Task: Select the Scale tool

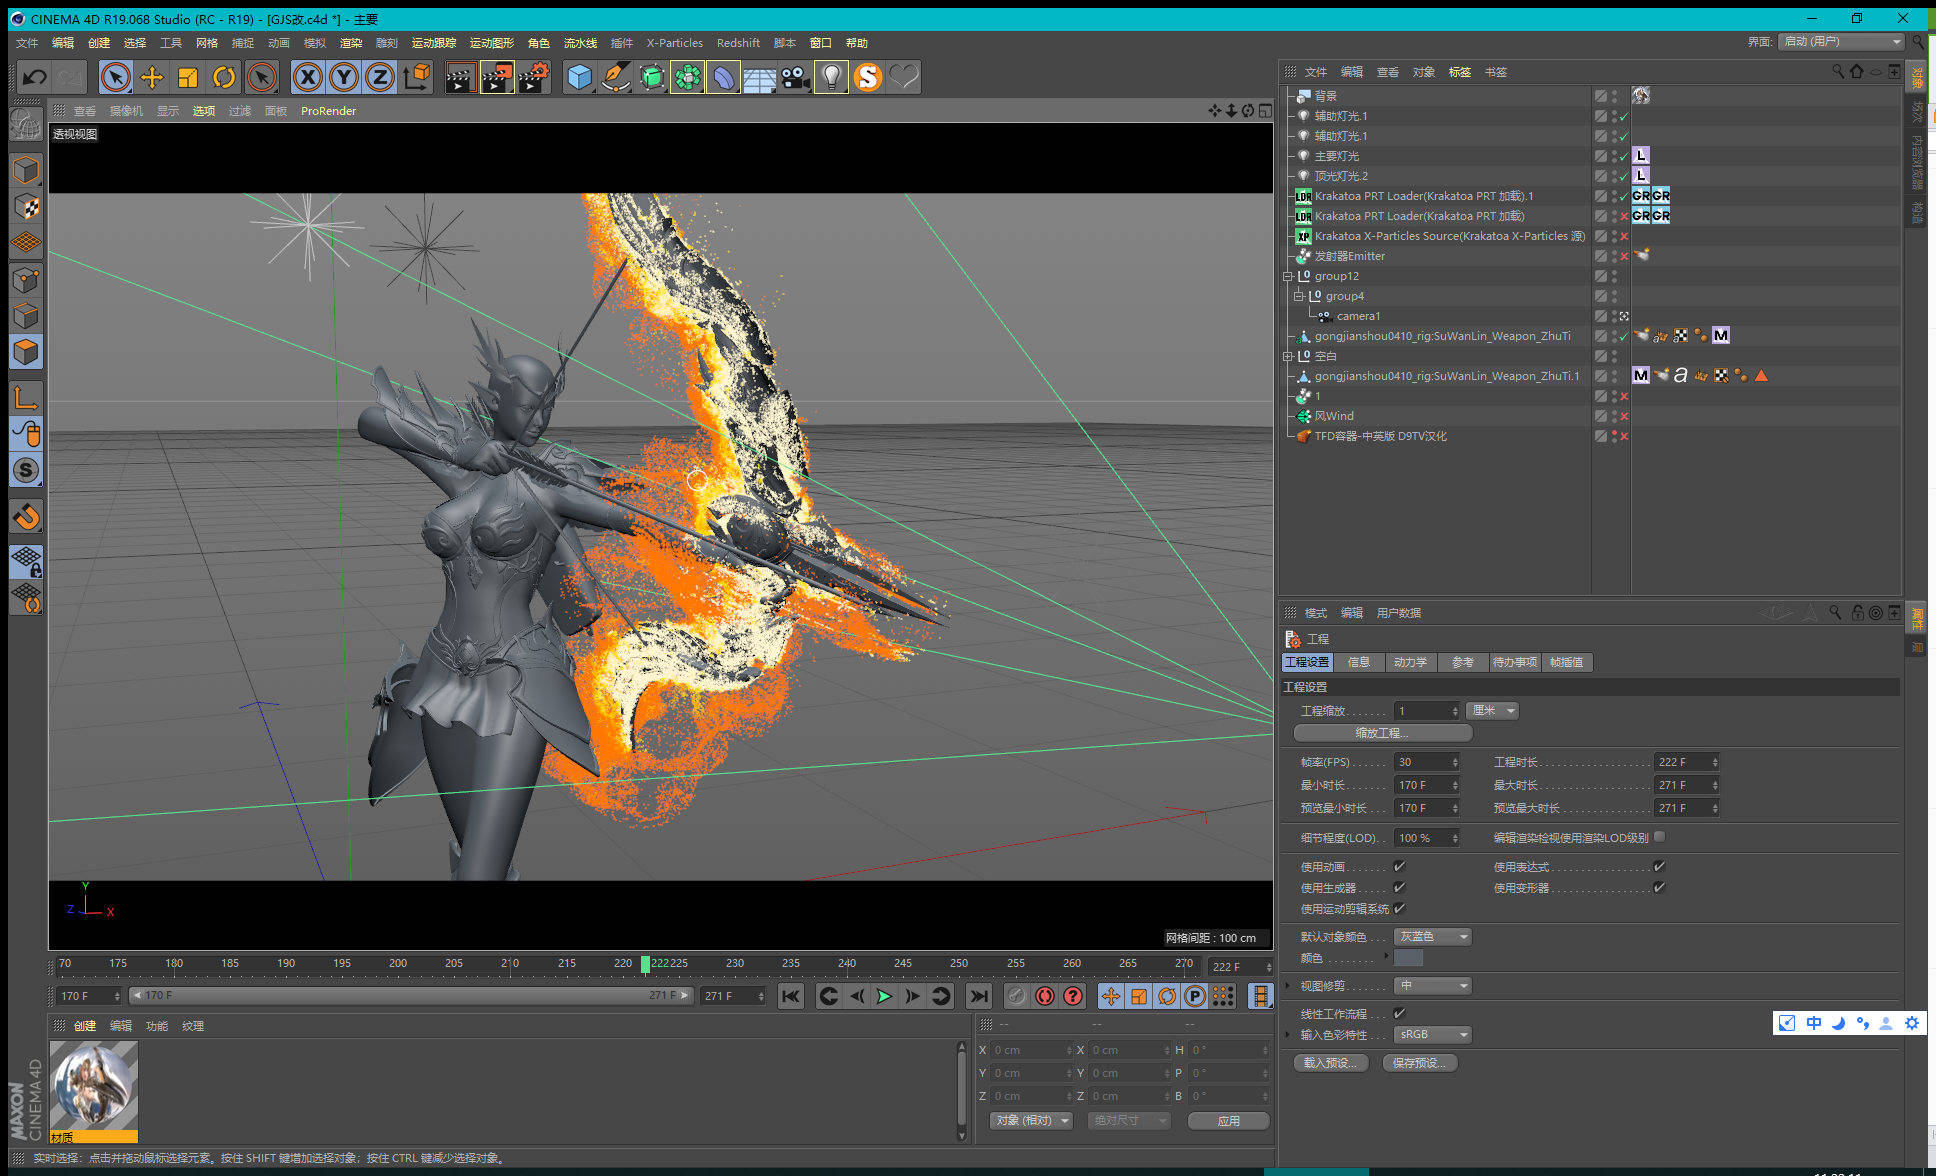Action: pyautogui.click(x=188, y=77)
